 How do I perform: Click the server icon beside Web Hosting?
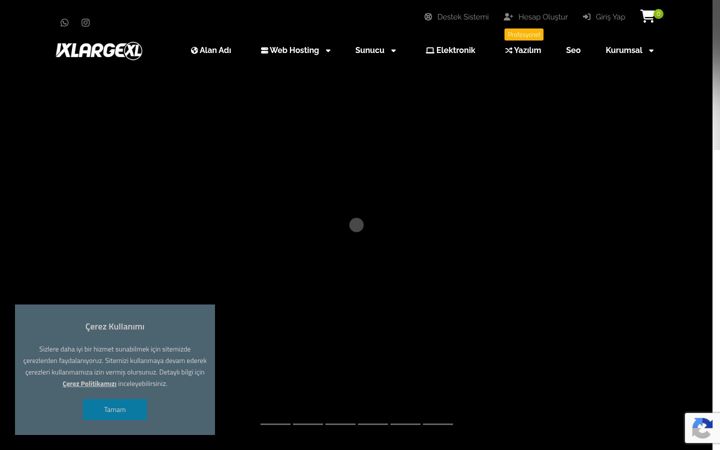(264, 51)
